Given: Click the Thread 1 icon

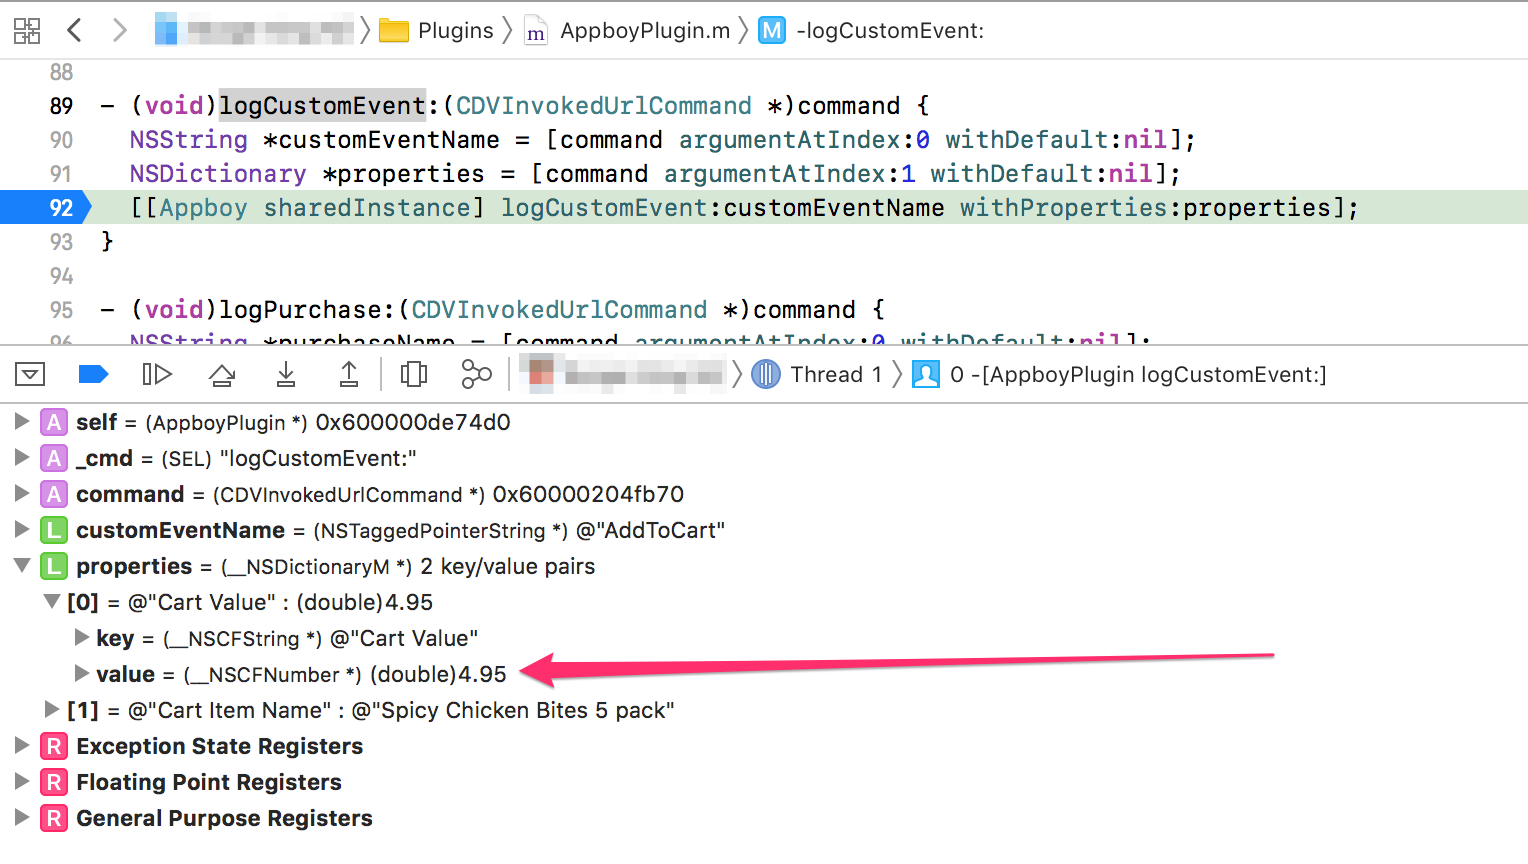Looking at the screenshot, I should [x=765, y=374].
